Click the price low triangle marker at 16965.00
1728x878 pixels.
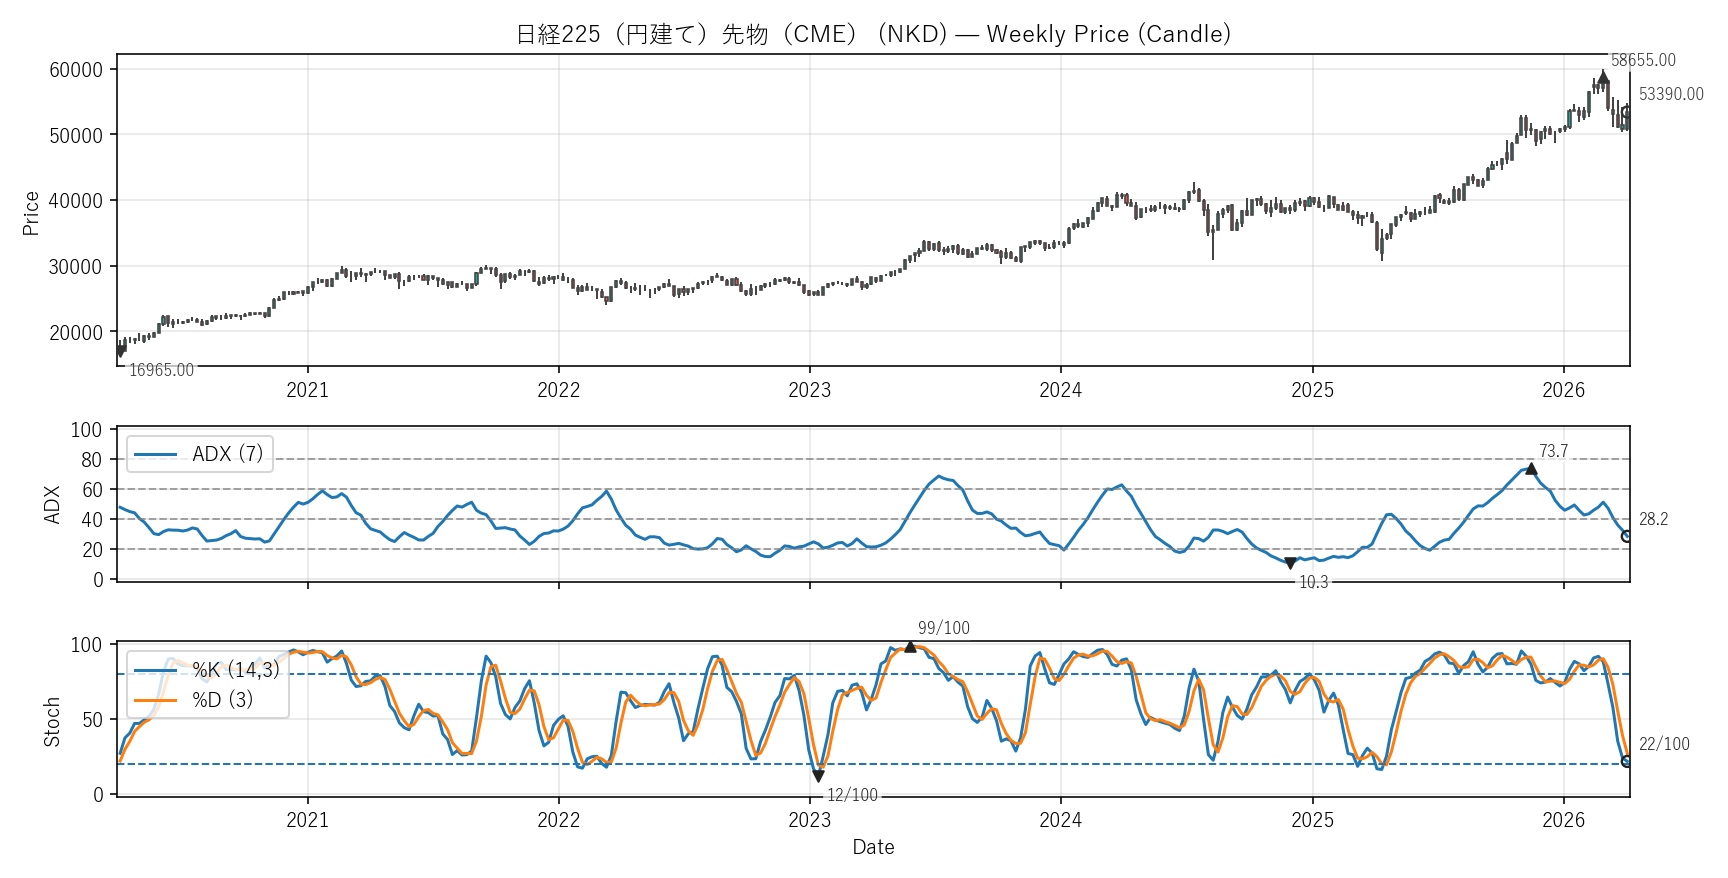pos(121,351)
